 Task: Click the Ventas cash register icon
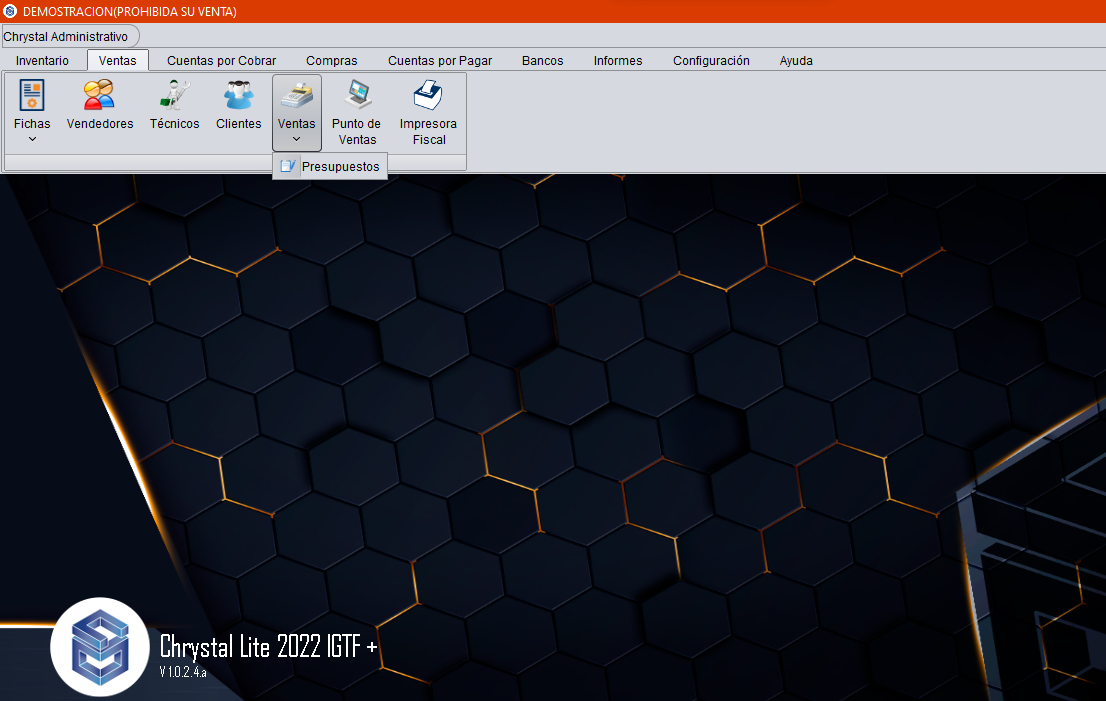point(296,96)
